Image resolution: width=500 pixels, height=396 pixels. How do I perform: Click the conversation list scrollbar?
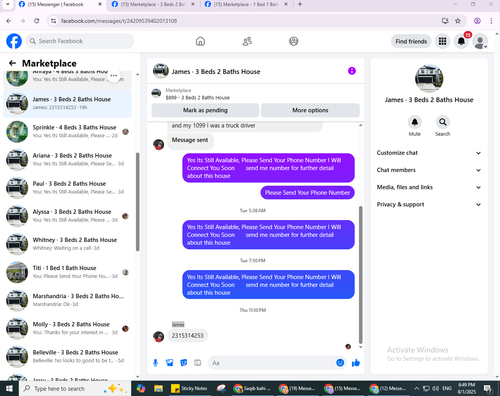coord(138,202)
